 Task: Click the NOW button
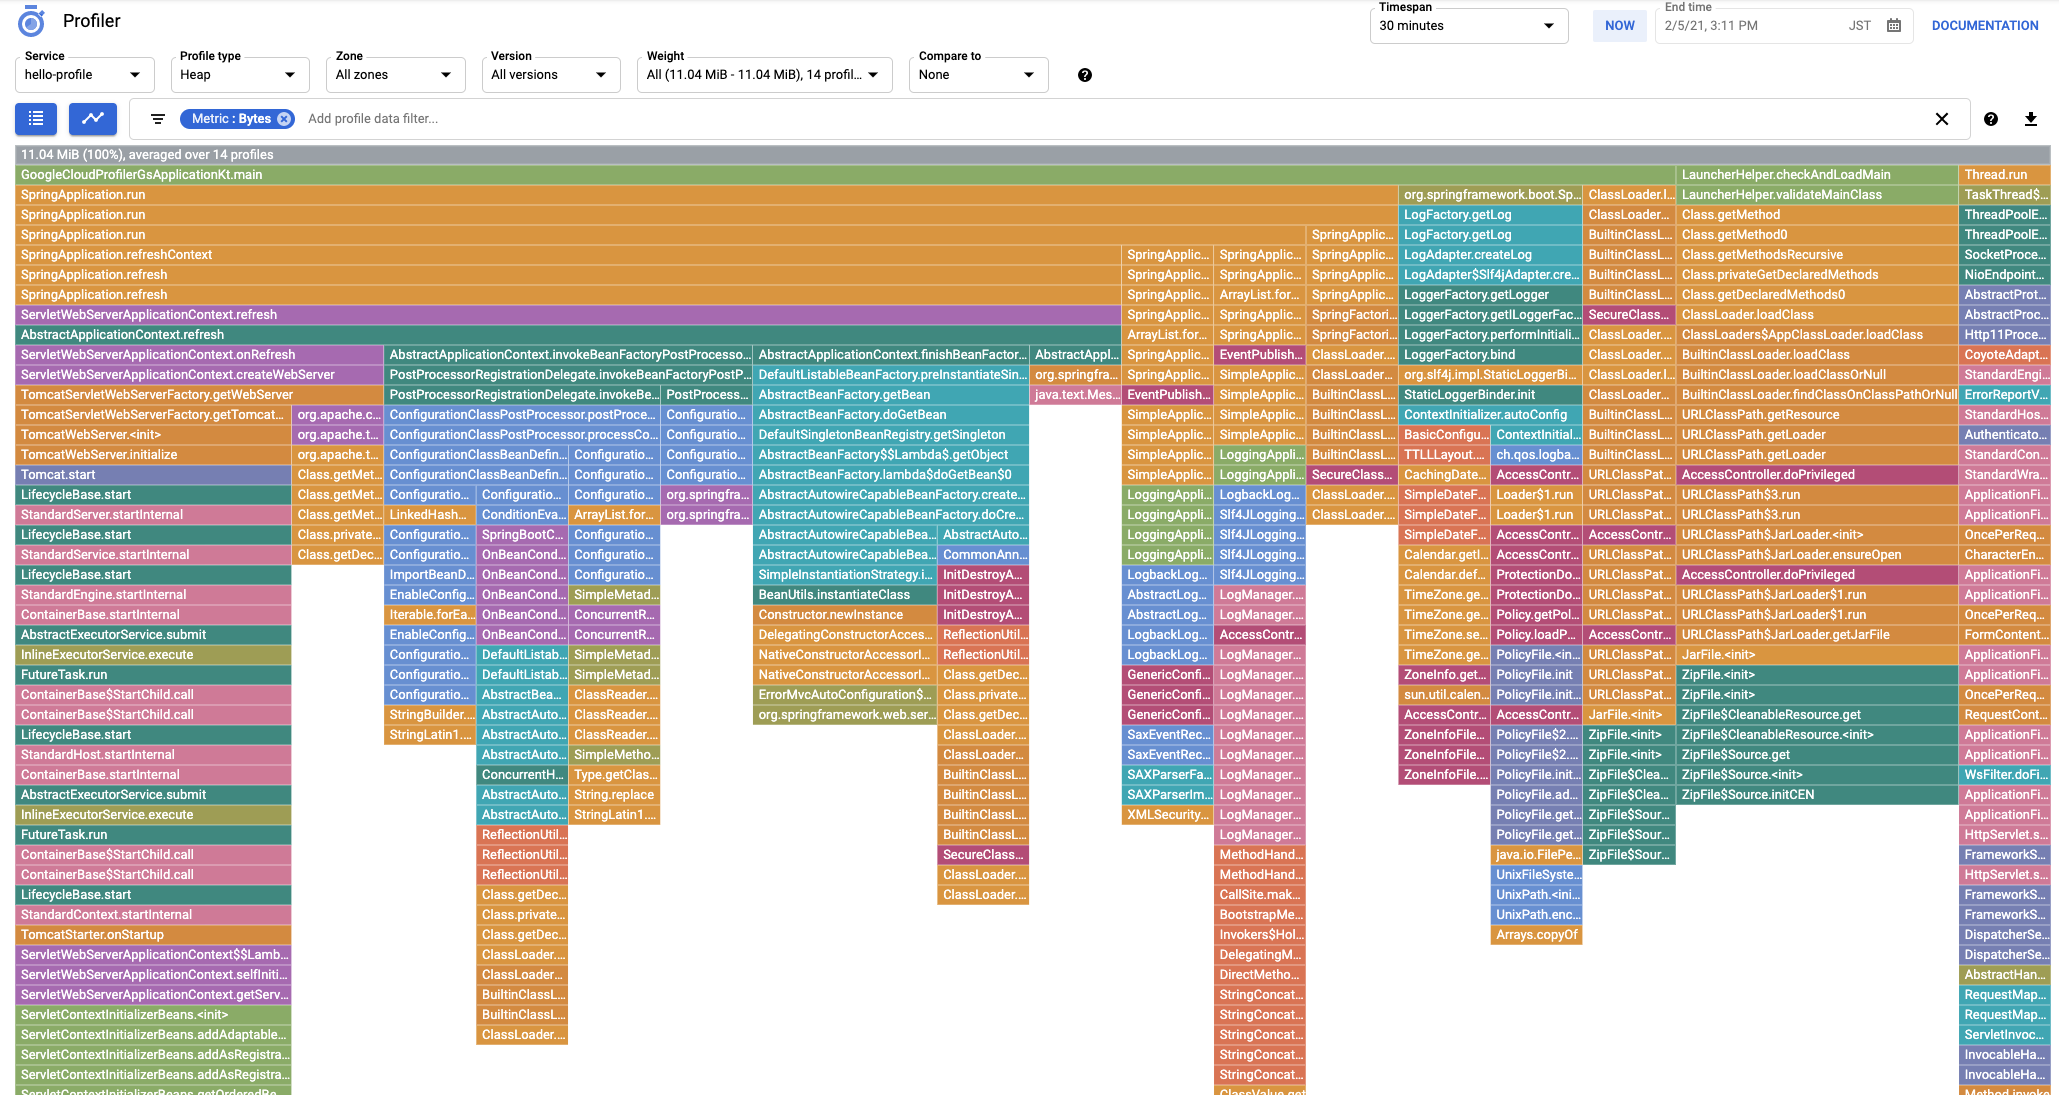(x=1619, y=25)
